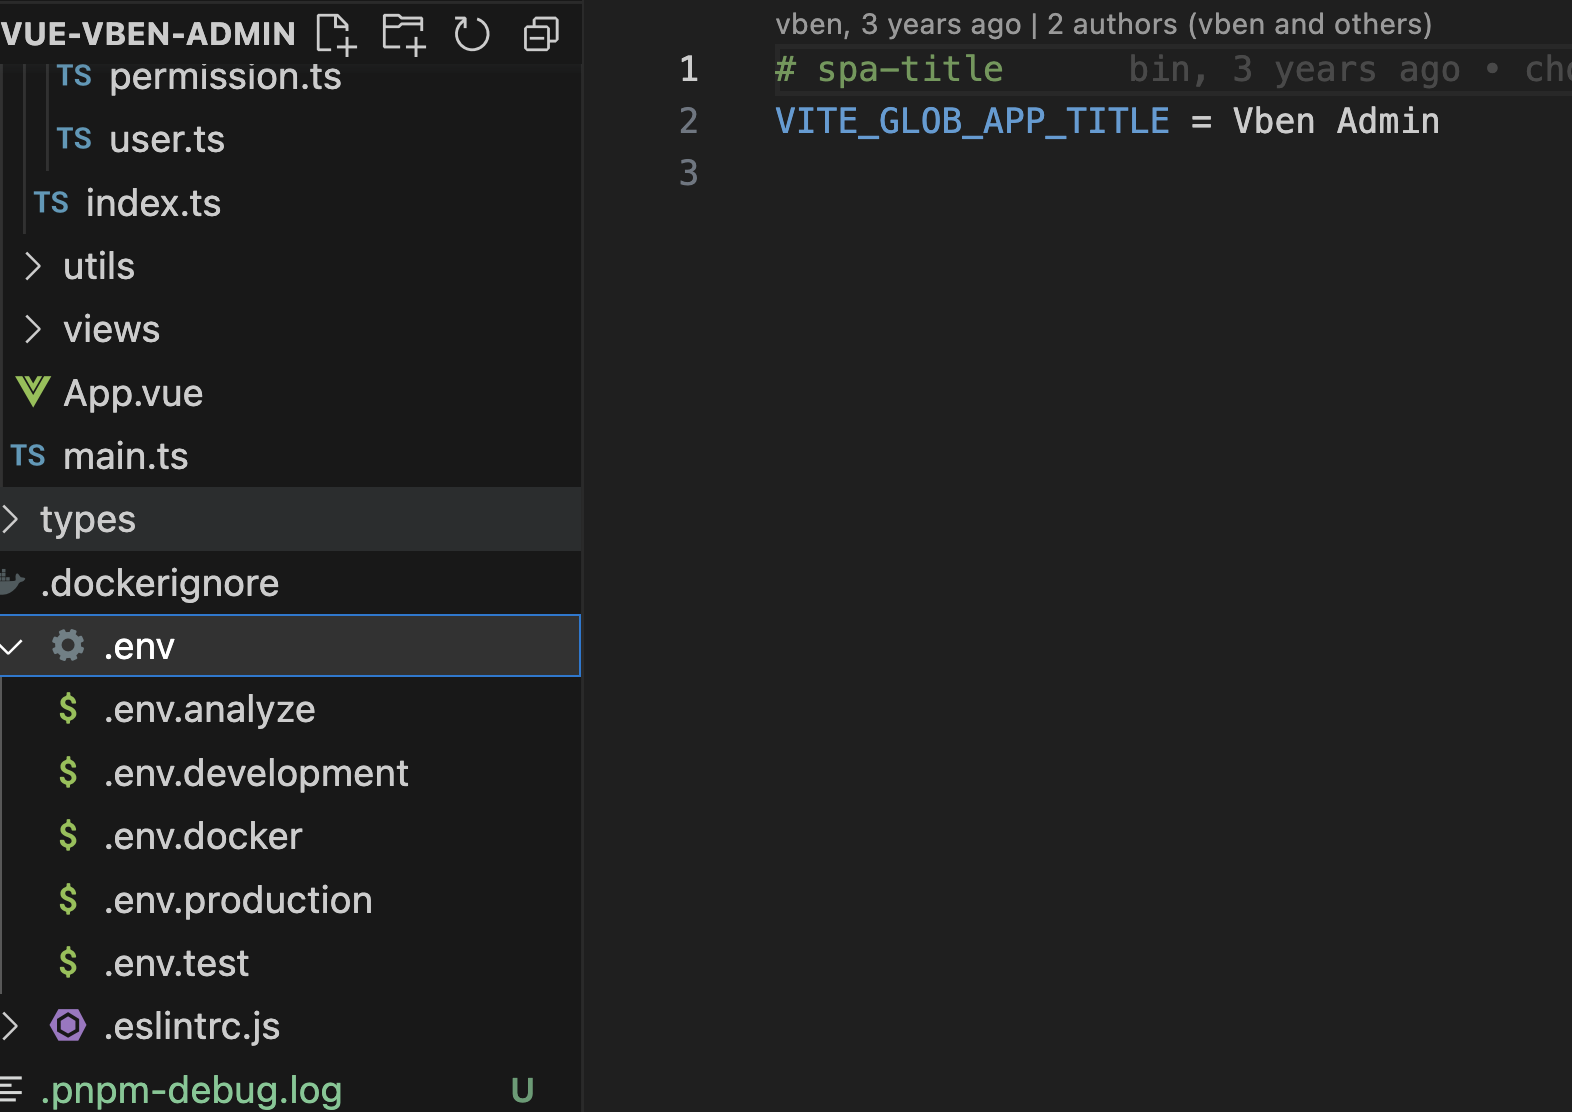1572x1112 pixels.
Task: Open main.ts in the editor
Action: point(125,456)
